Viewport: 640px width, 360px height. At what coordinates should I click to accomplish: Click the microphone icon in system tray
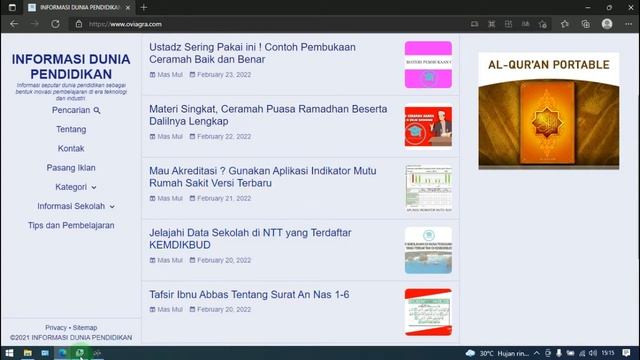pos(559,353)
